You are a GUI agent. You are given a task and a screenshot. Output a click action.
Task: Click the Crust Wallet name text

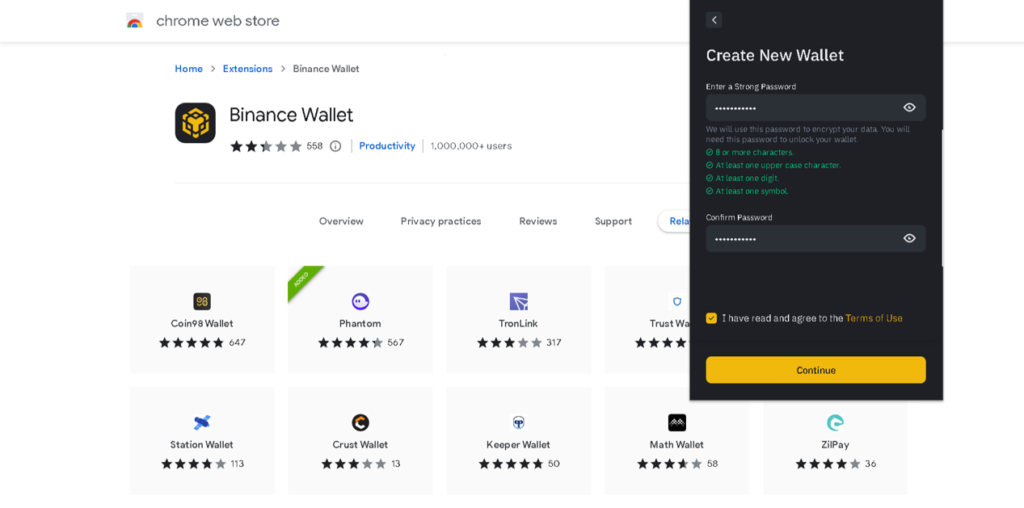tap(360, 445)
